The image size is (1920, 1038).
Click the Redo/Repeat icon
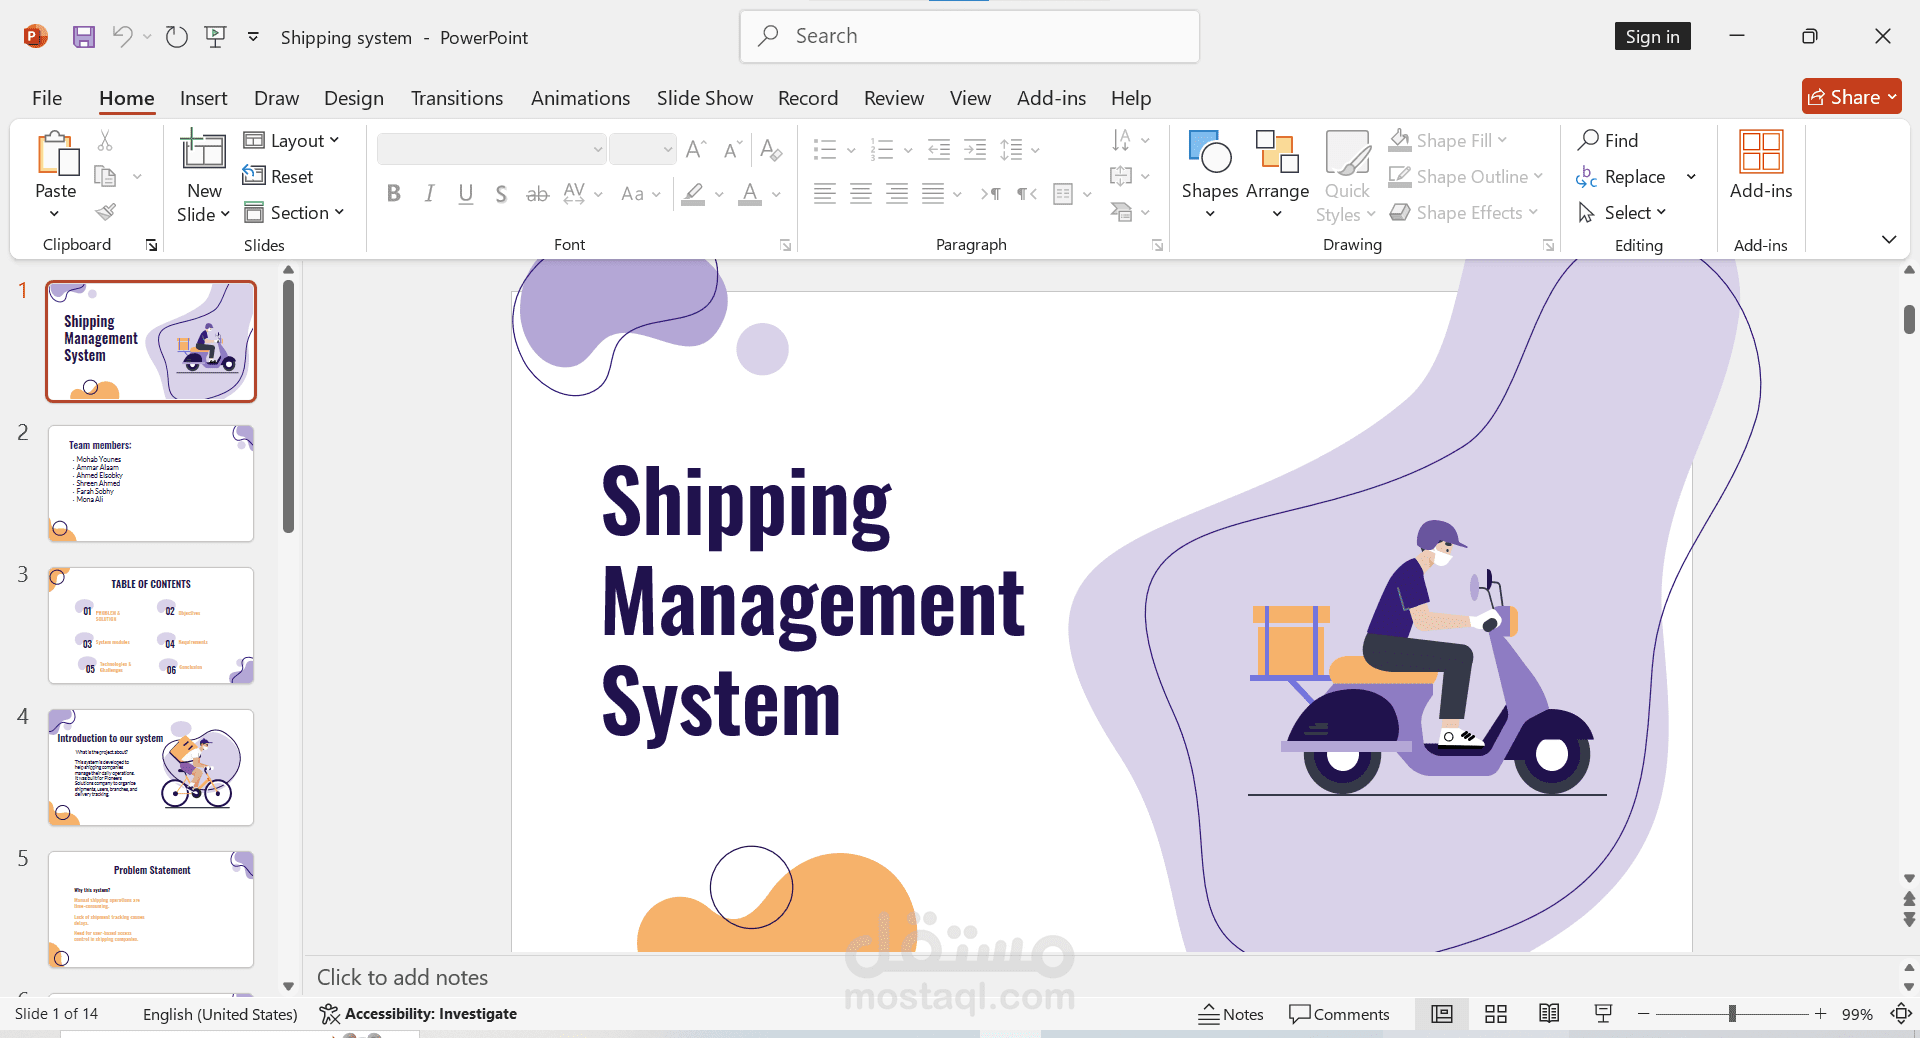[x=177, y=37]
